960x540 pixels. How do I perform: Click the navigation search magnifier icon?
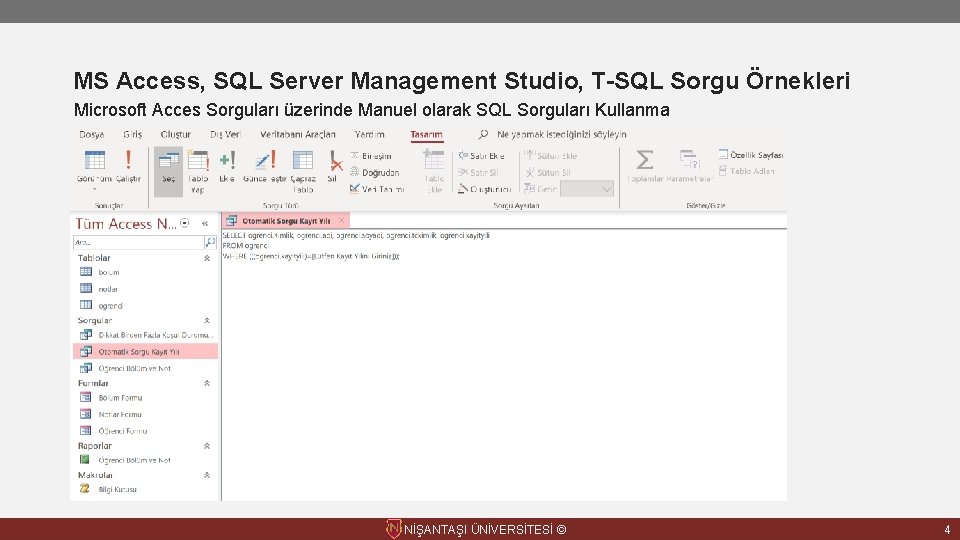(x=210, y=242)
